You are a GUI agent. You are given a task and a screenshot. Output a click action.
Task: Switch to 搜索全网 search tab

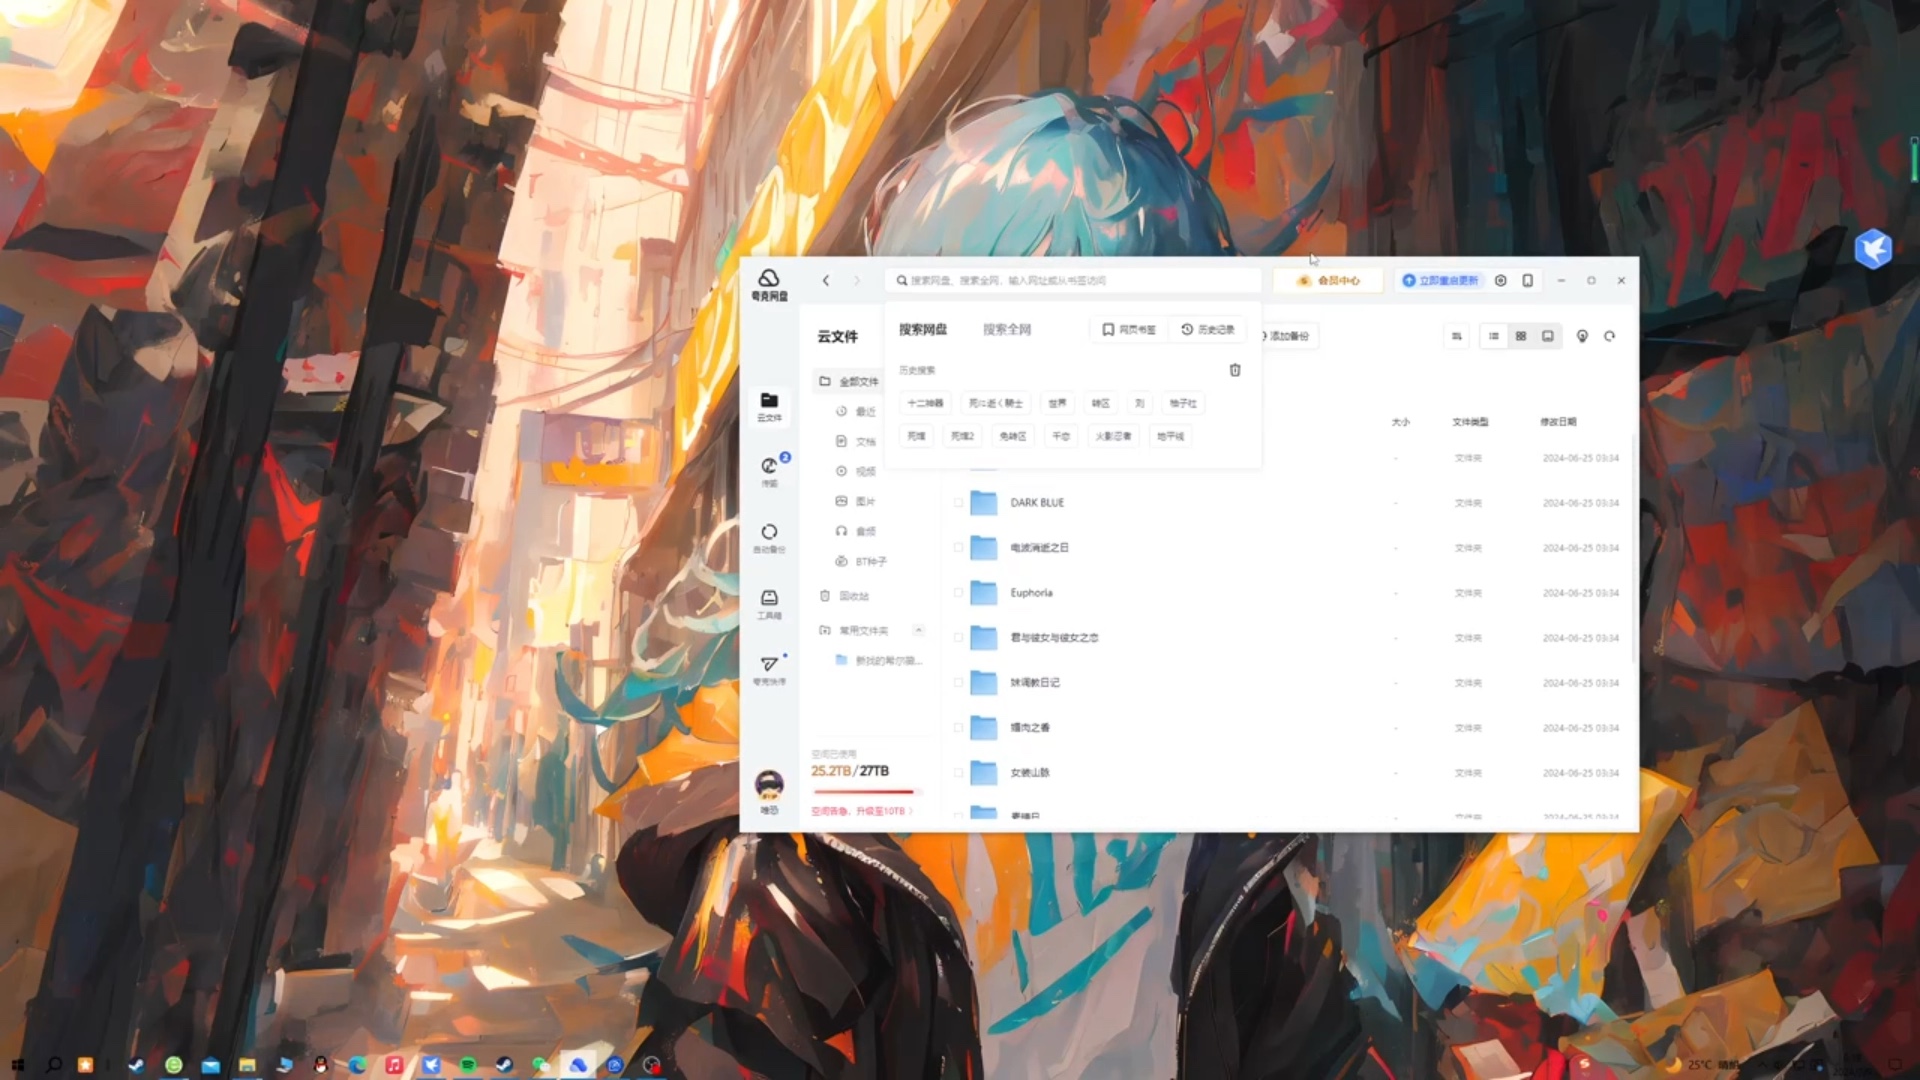tap(1006, 329)
